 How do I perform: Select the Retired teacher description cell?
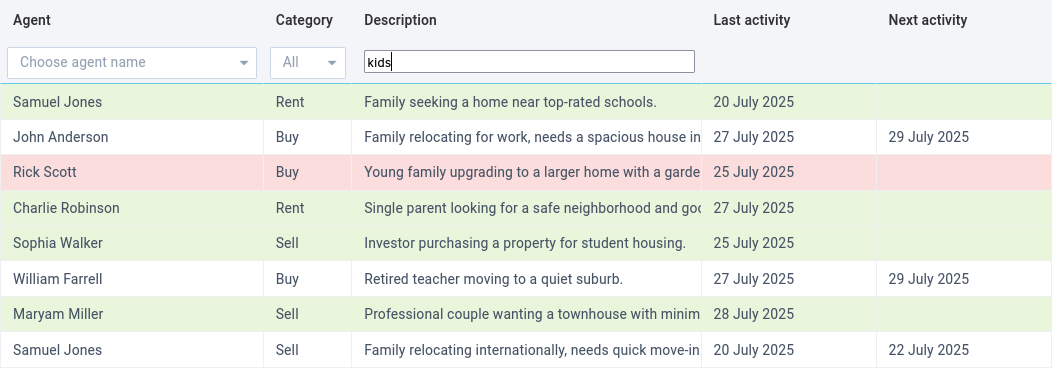526,279
